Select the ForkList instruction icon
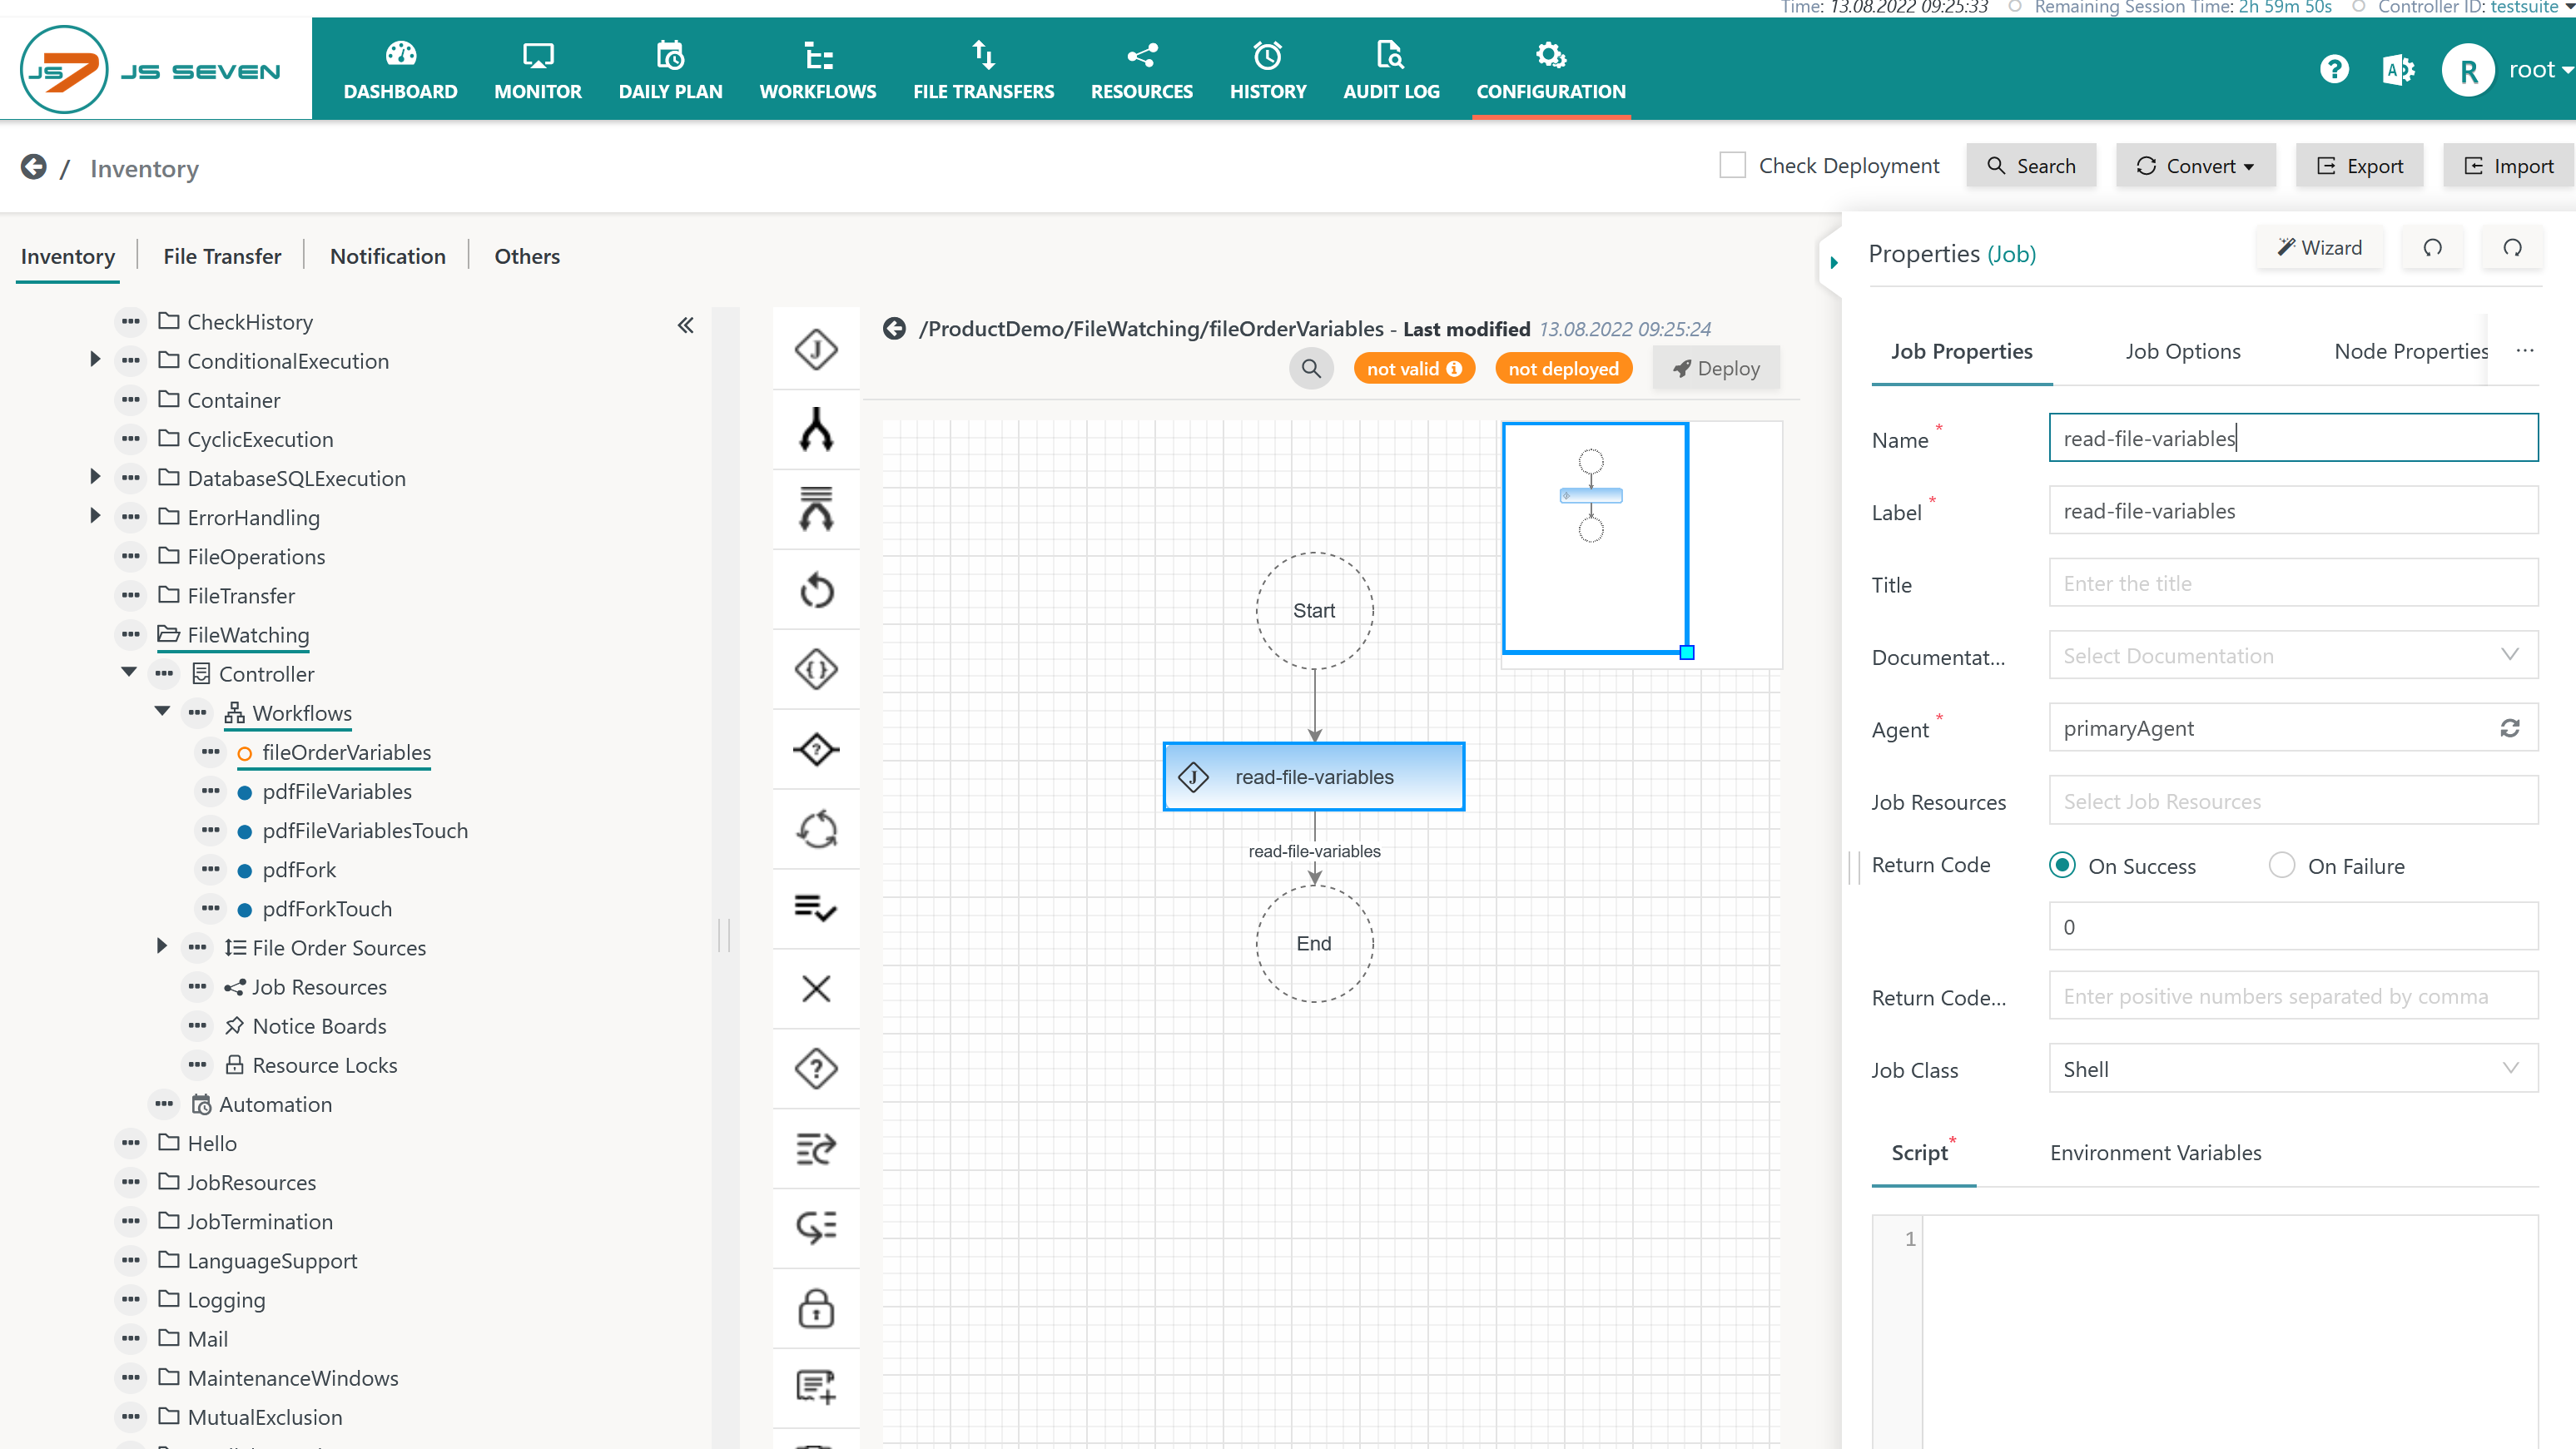 coord(816,509)
